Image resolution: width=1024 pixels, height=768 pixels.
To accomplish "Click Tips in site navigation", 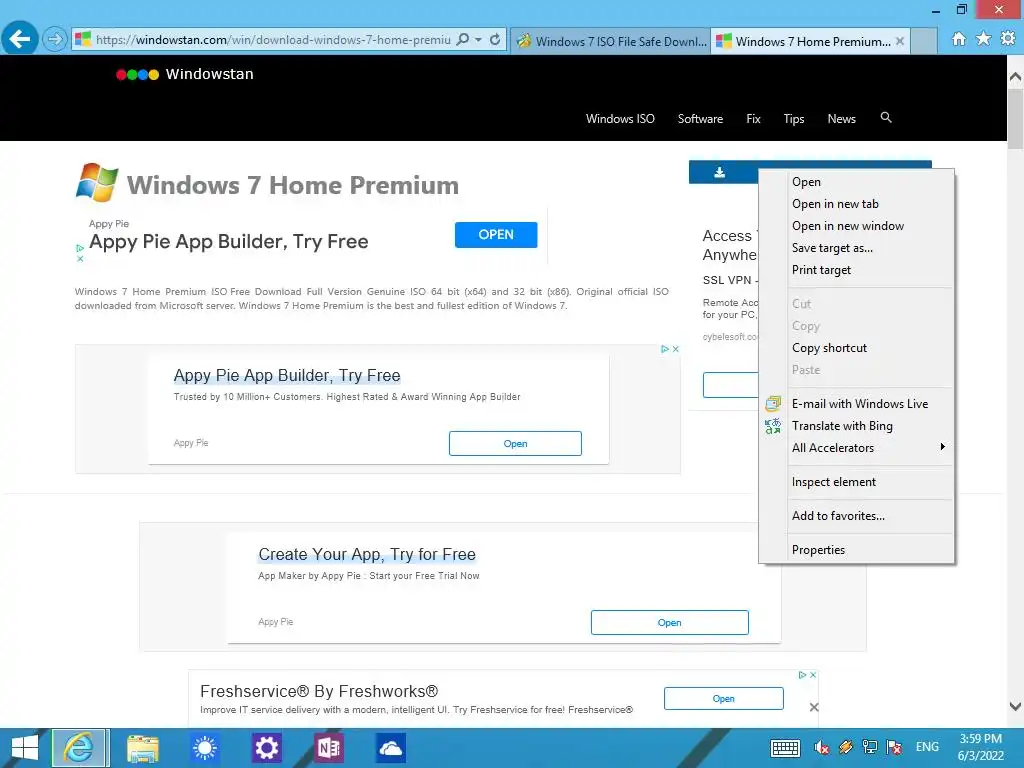I will (x=793, y=119).
